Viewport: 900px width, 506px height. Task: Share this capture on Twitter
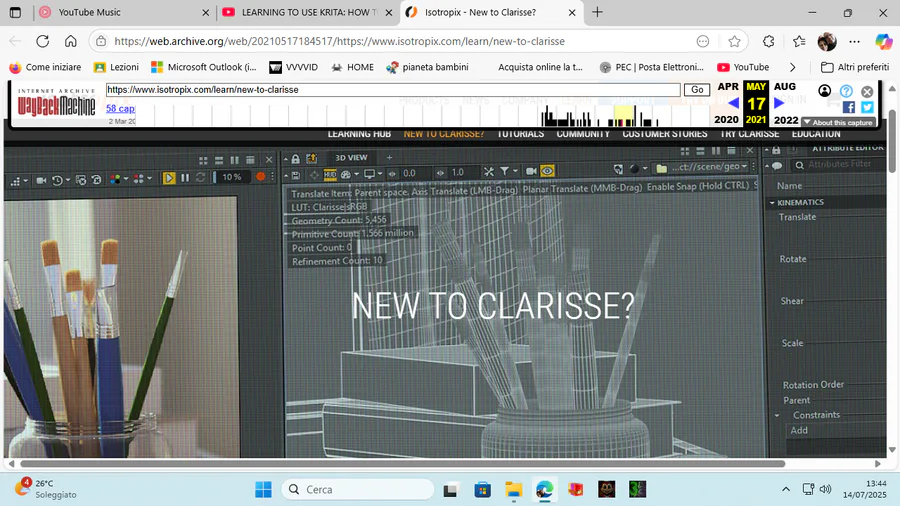(x=867, y=107)
